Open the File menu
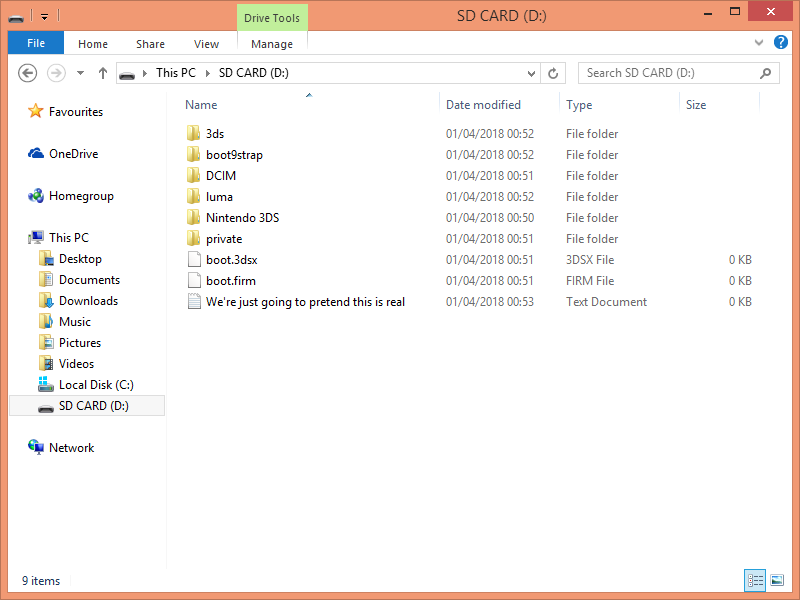The height and width of the screenshot is (600, 800). [36, 43]
